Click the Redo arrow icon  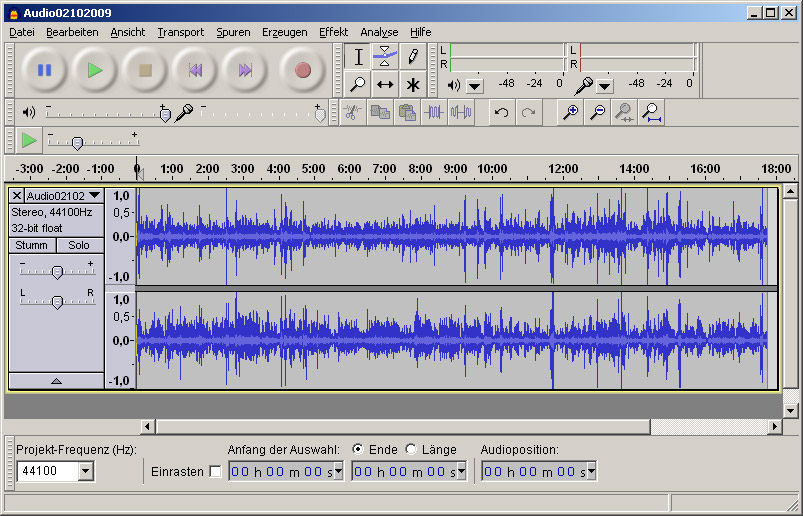(x=529, y=112)
